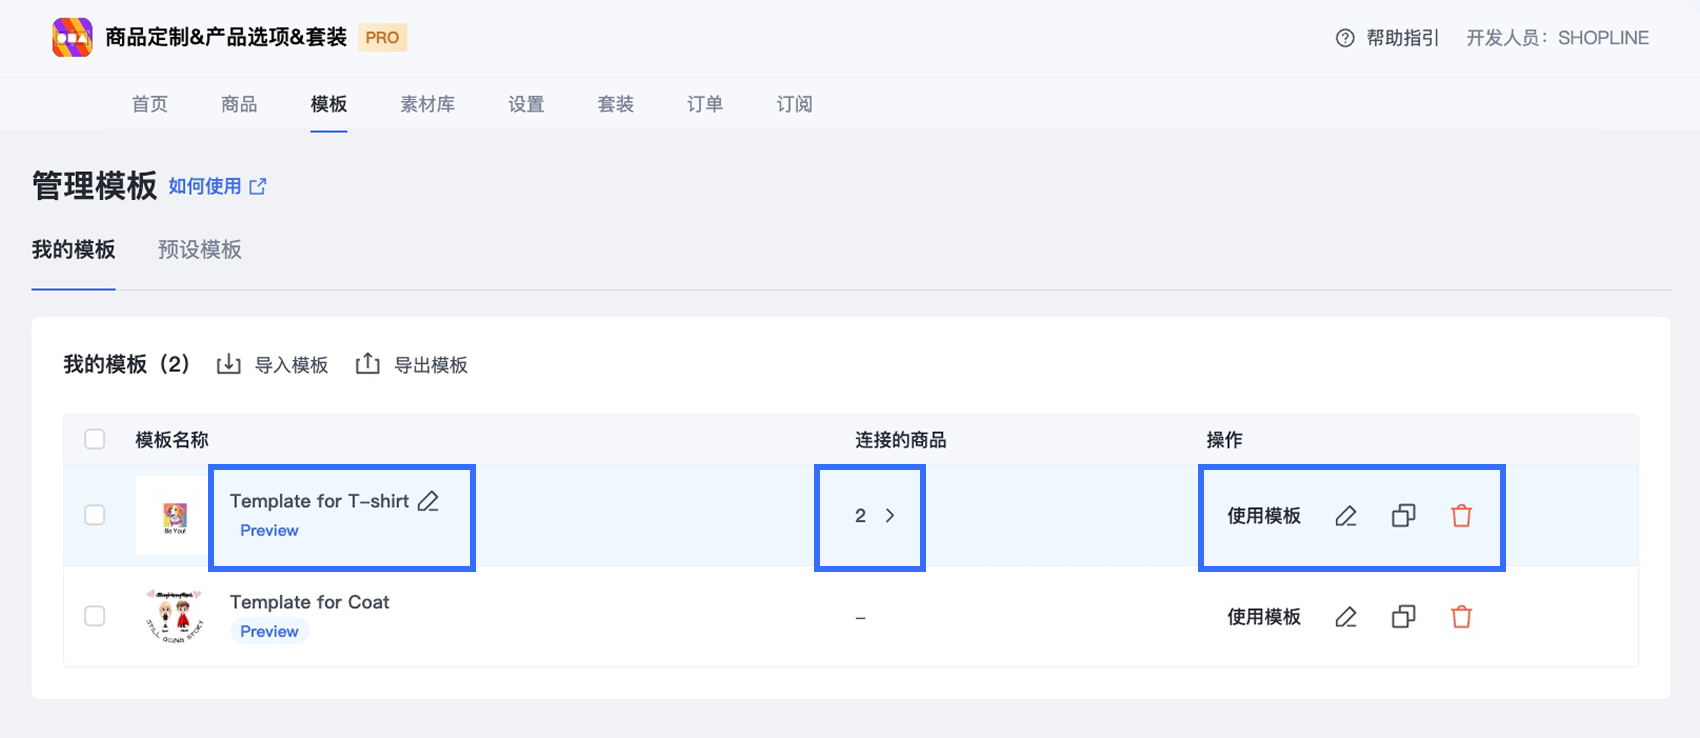
Task: Click the pencil rename icon beside Template for T-shirt
Action: pos(428,501)
